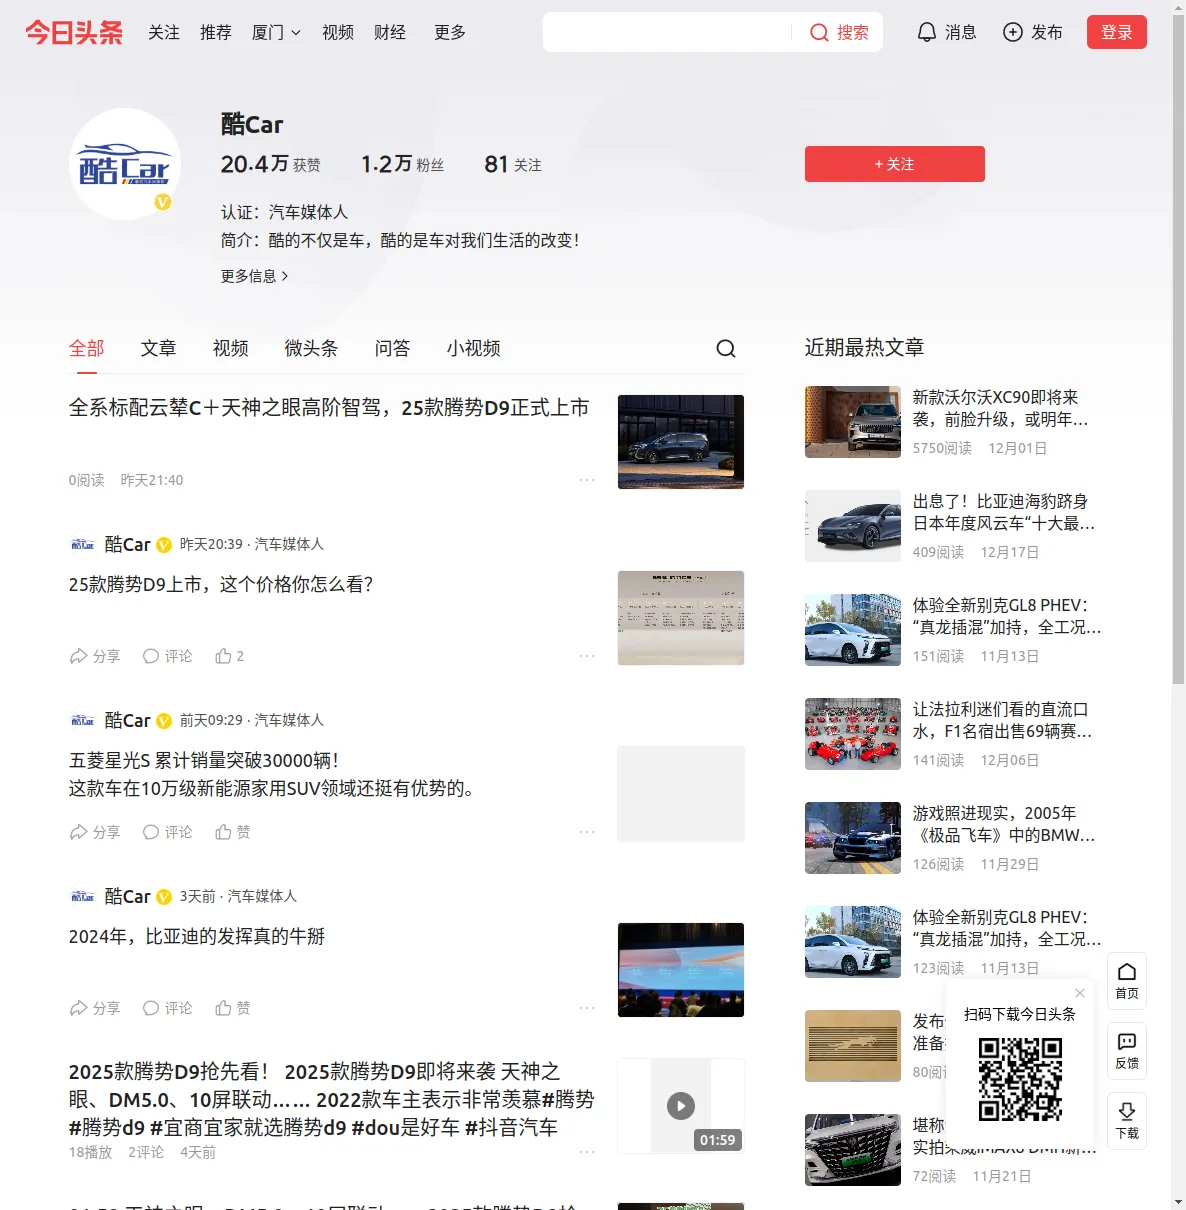Click the 25款腾势D9上市 price table thumbnail

click(x=681, y=618)
